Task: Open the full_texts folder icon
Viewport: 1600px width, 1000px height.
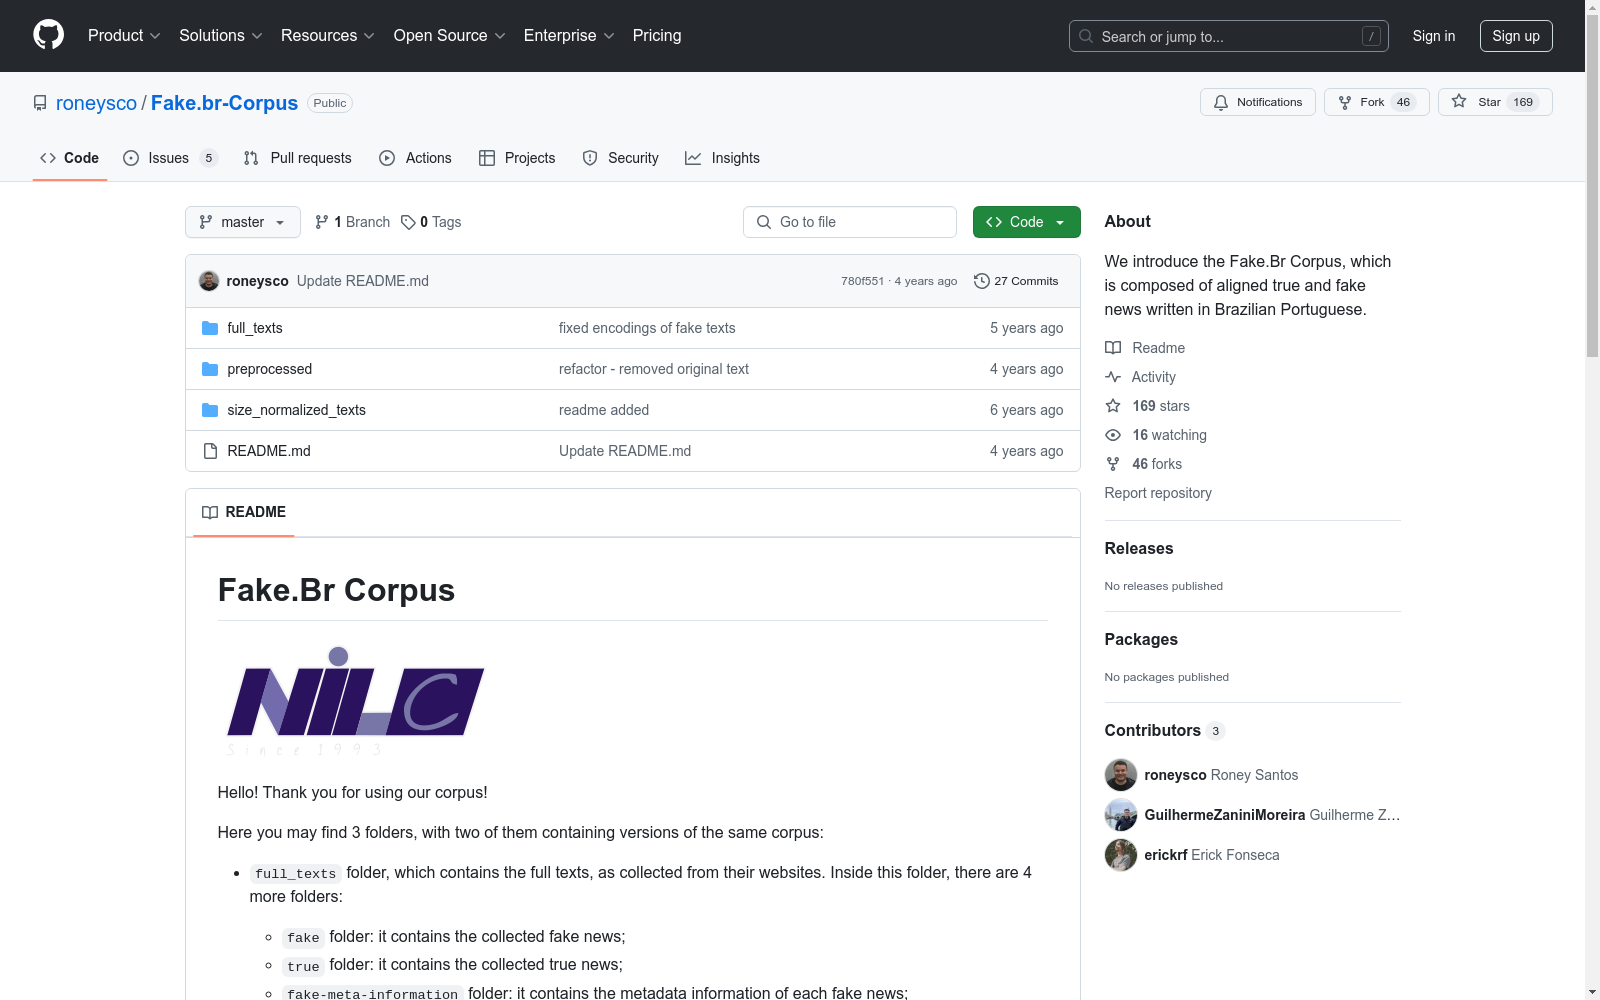Action: tap(210, 328)
